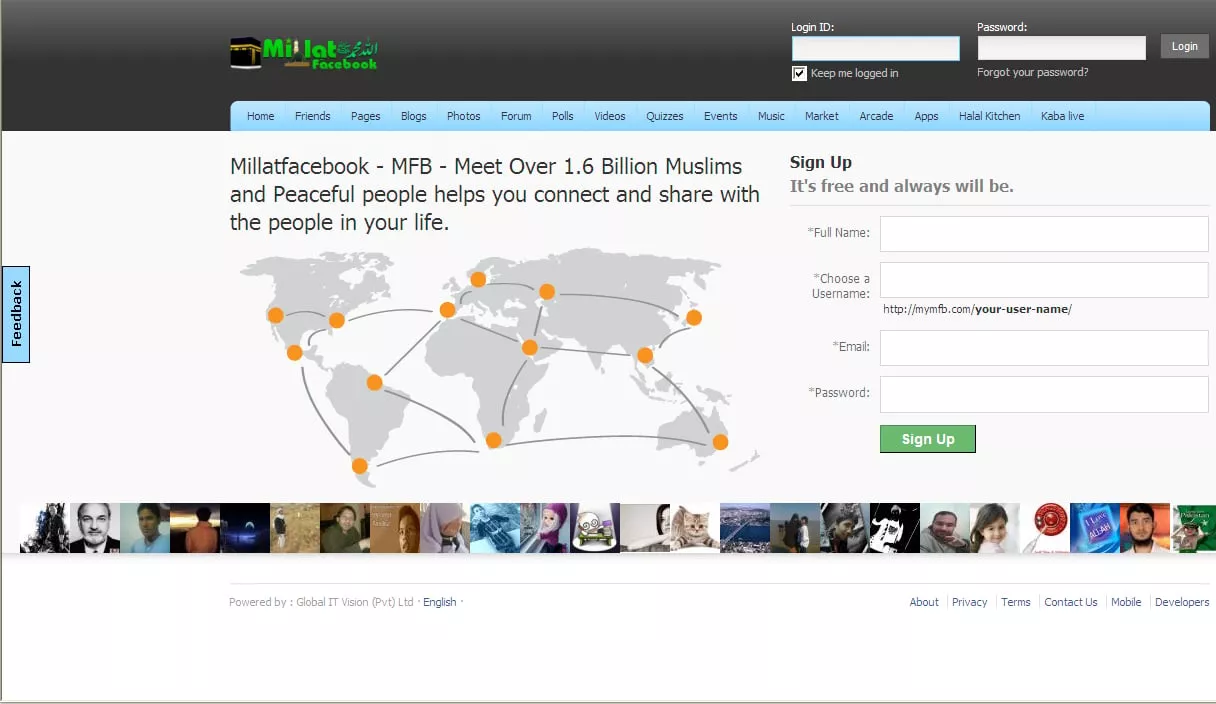Click the Full Name sign-up field
This screenshot has height=704, width=1216.
point(1044,233)
